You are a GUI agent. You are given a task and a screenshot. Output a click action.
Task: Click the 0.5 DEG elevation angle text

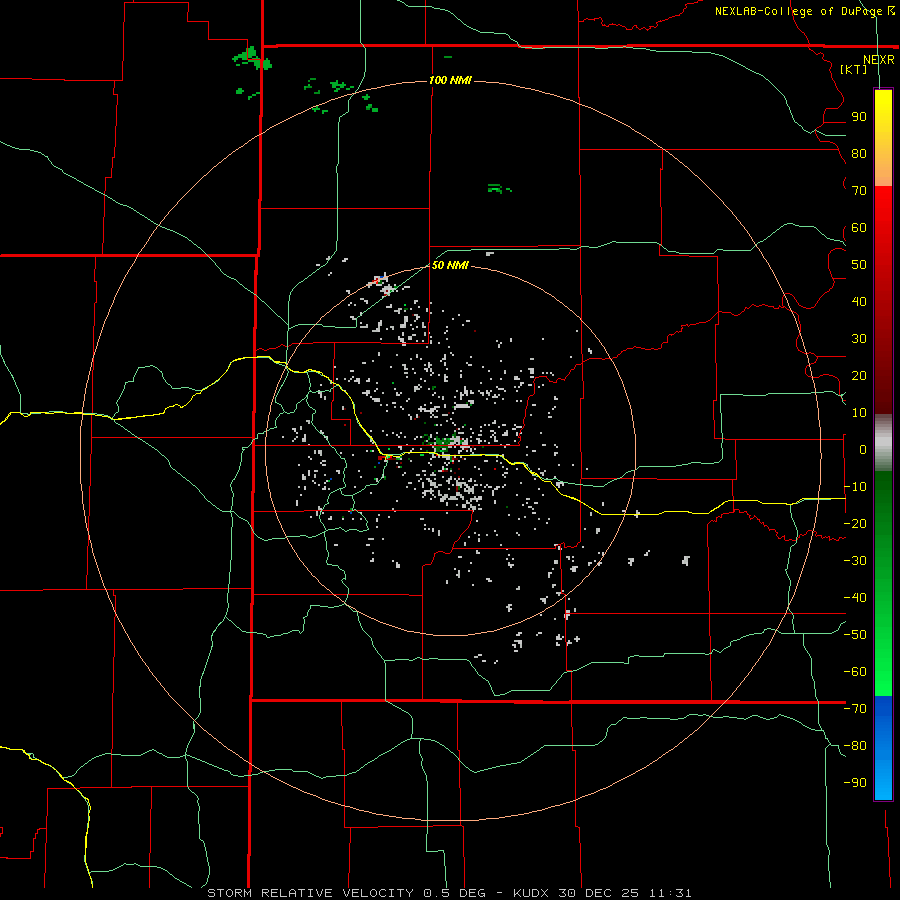[455, 893]
